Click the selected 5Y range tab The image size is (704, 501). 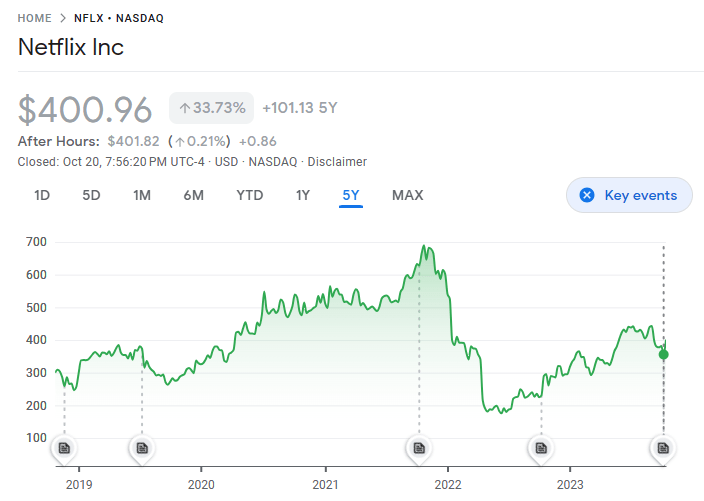350,195
